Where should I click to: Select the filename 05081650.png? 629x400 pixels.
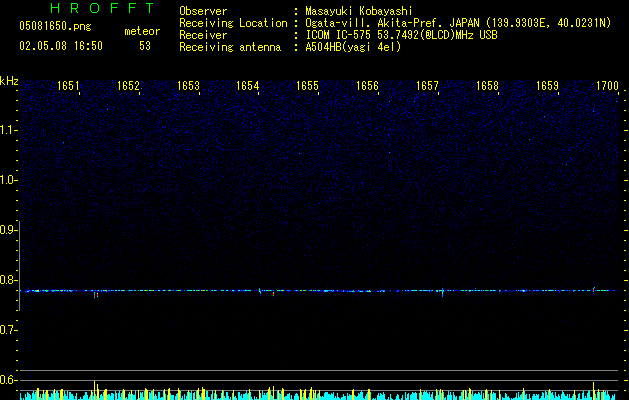click(55, 26)
